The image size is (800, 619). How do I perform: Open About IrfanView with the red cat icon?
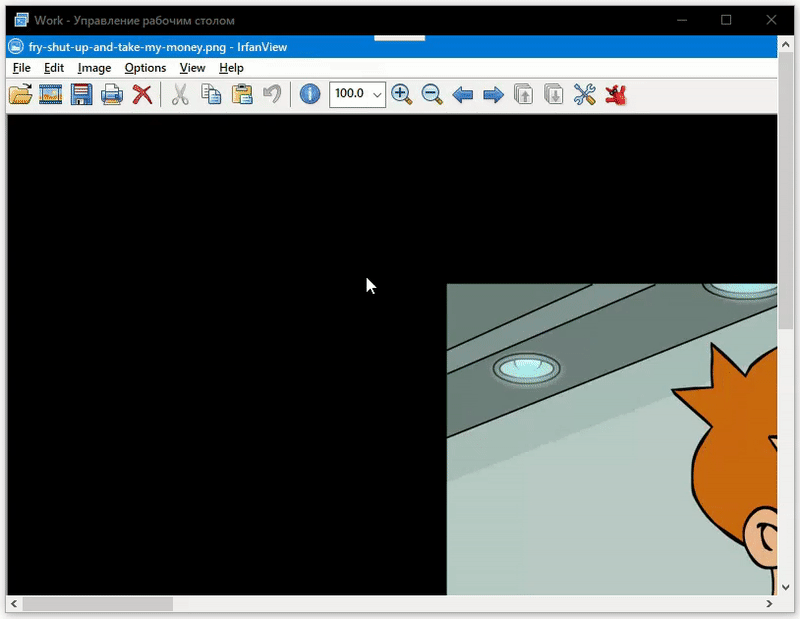click(x=616, y=94)
